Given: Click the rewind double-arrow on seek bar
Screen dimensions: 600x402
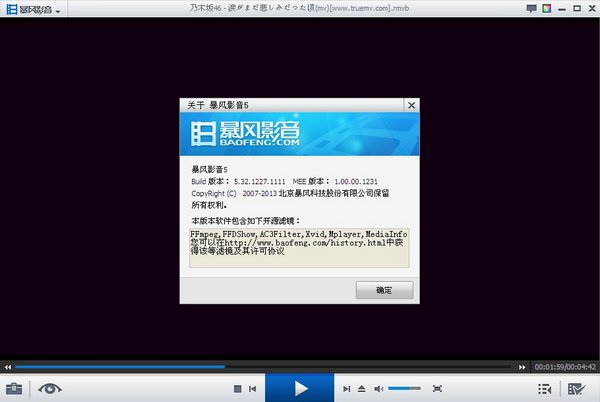Looking at the screenshot, I should click(8, 367).
